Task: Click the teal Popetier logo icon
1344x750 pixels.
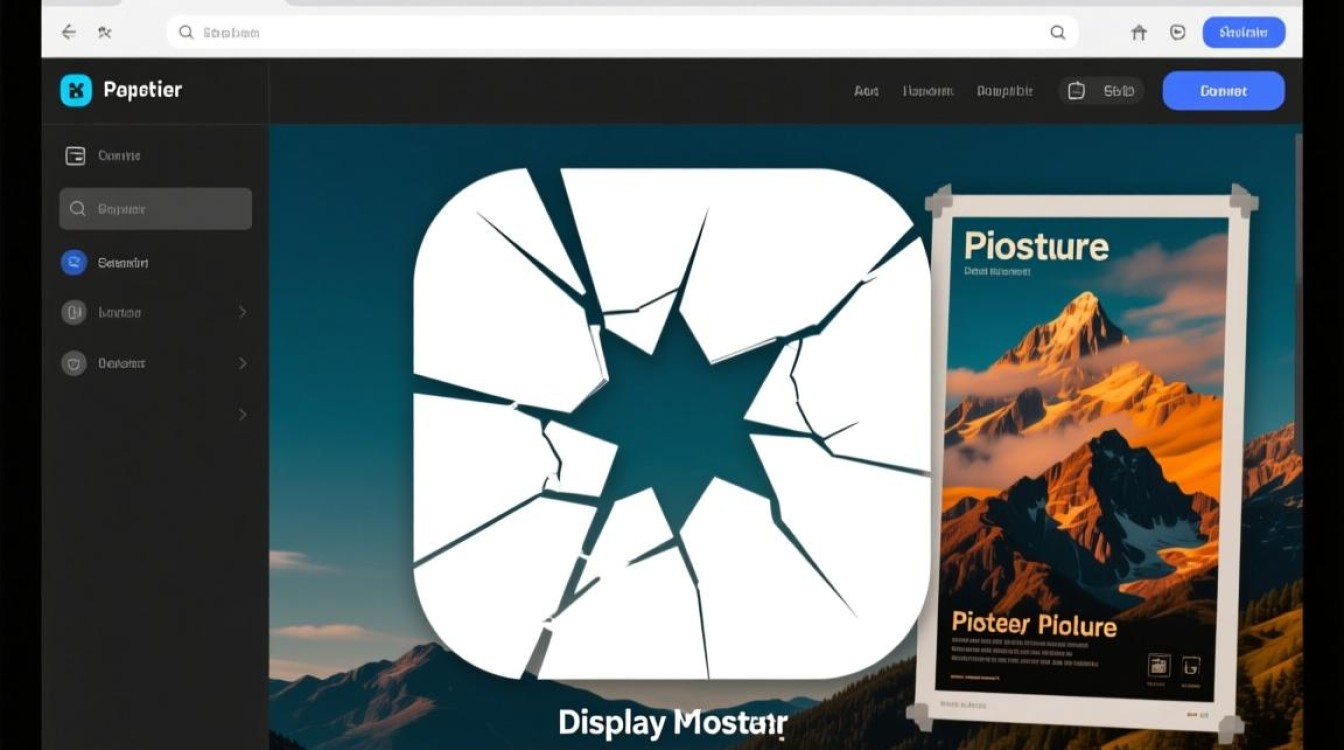Action: 76,90
